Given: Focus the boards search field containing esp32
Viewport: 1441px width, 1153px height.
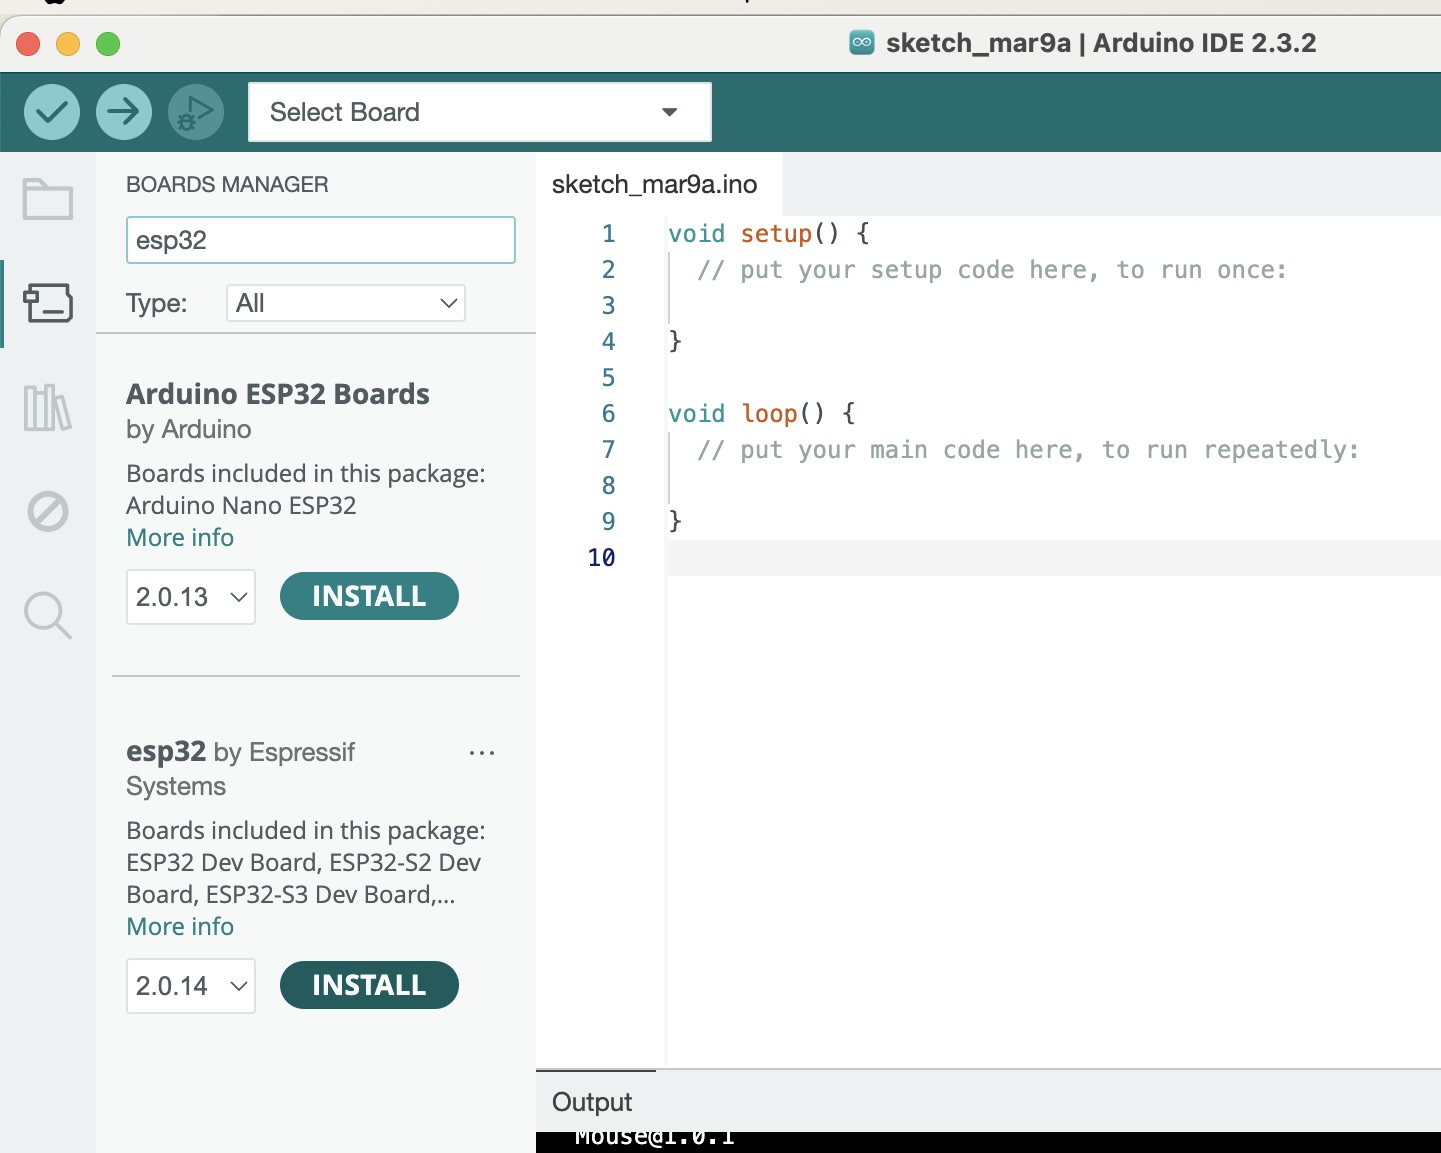Looking at the screenshot, I should point(321,240).
